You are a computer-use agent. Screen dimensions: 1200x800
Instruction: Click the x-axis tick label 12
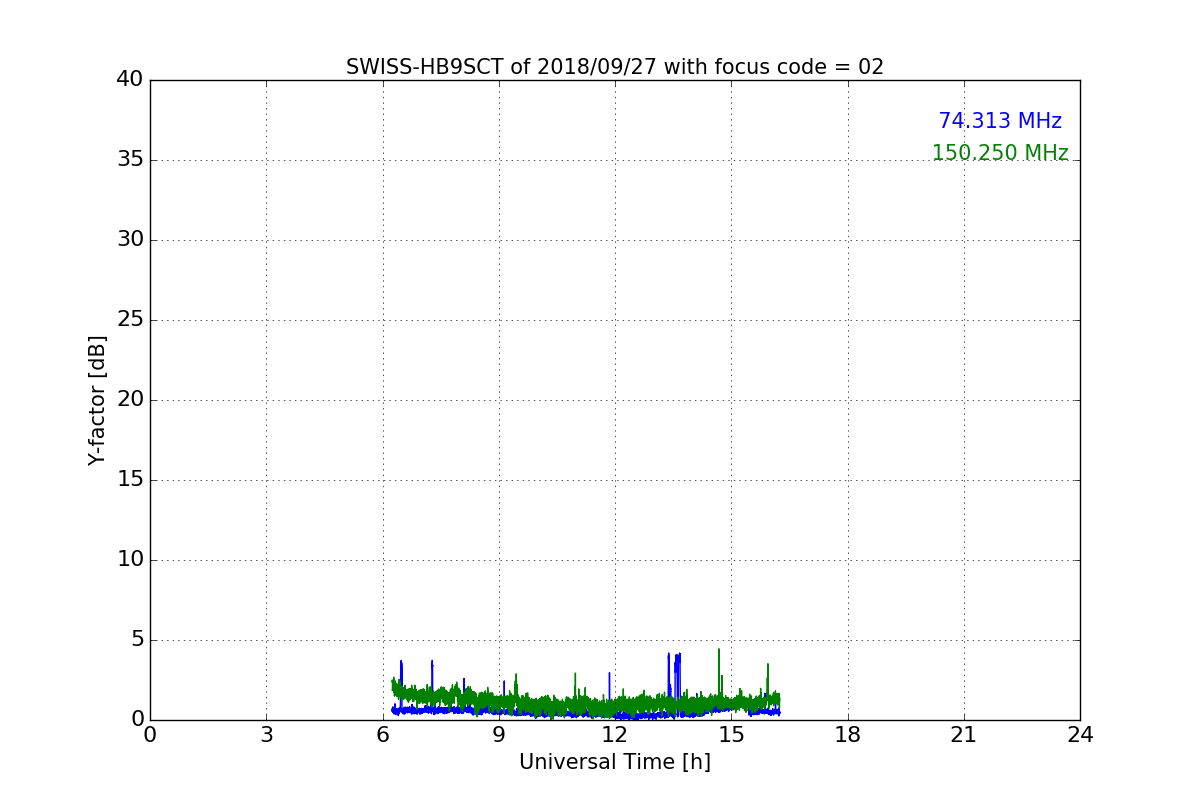(x=615, y=735)
